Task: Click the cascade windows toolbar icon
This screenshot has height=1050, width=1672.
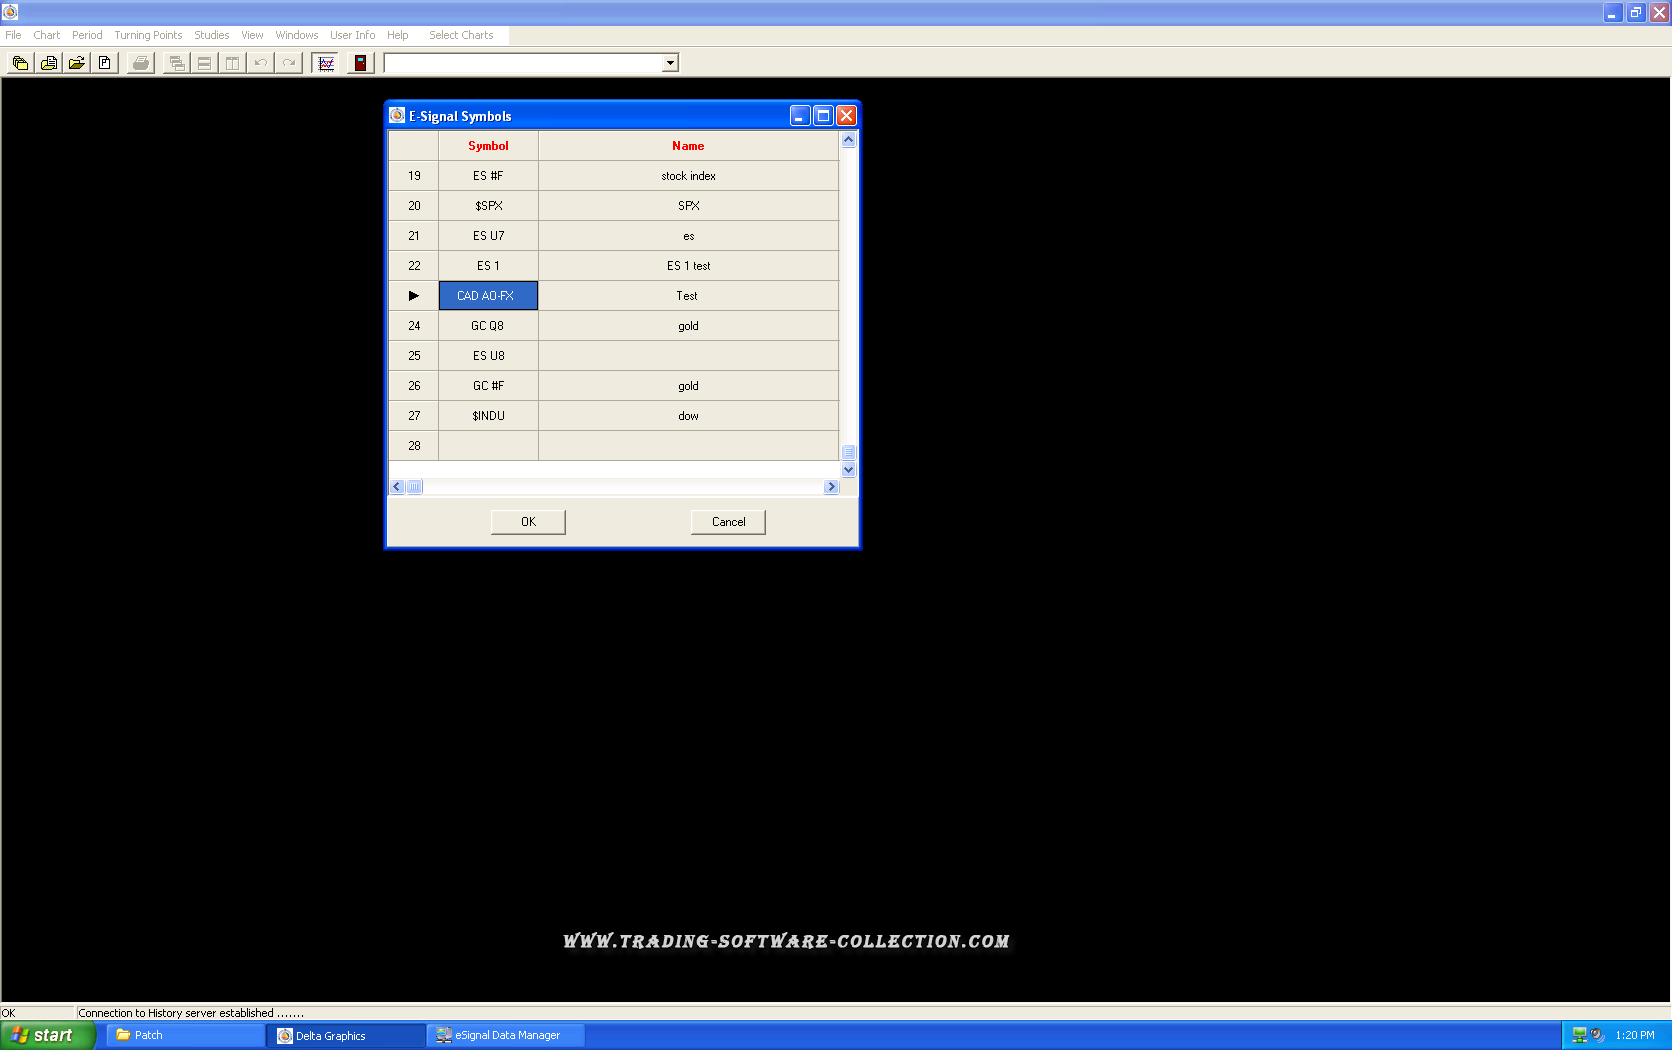Action: (x=177, y=63)
